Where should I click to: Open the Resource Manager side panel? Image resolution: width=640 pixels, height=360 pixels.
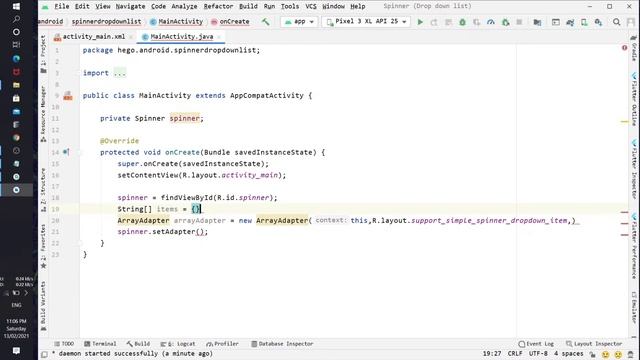(43, 114)
